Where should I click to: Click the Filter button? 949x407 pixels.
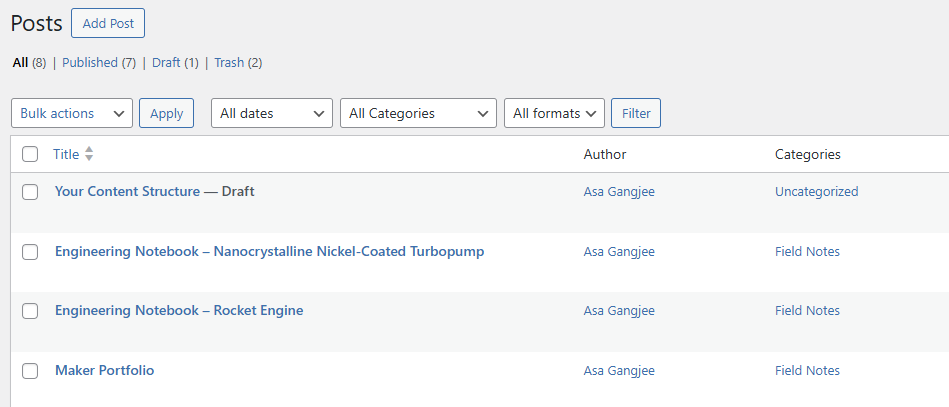click(x=636, y=113)
